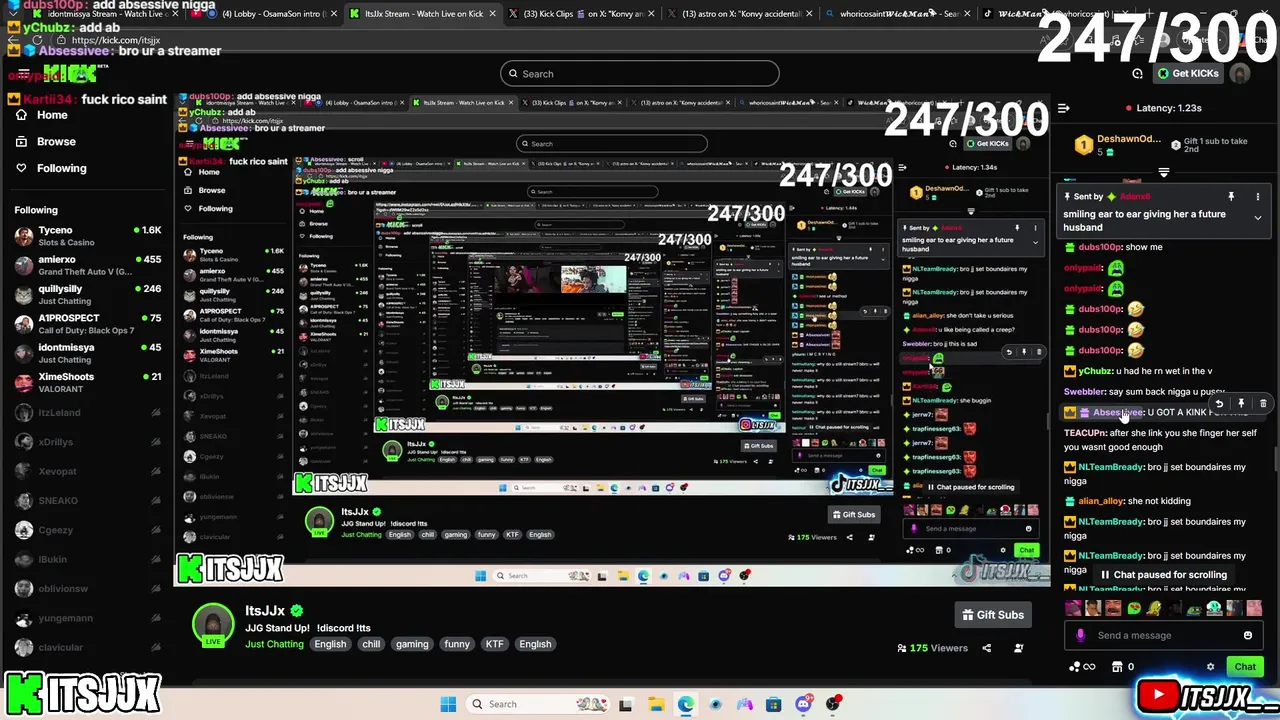This screenshot has height=720, width=1280.
Task: Select the gaming stream tag
Action: 412,644
